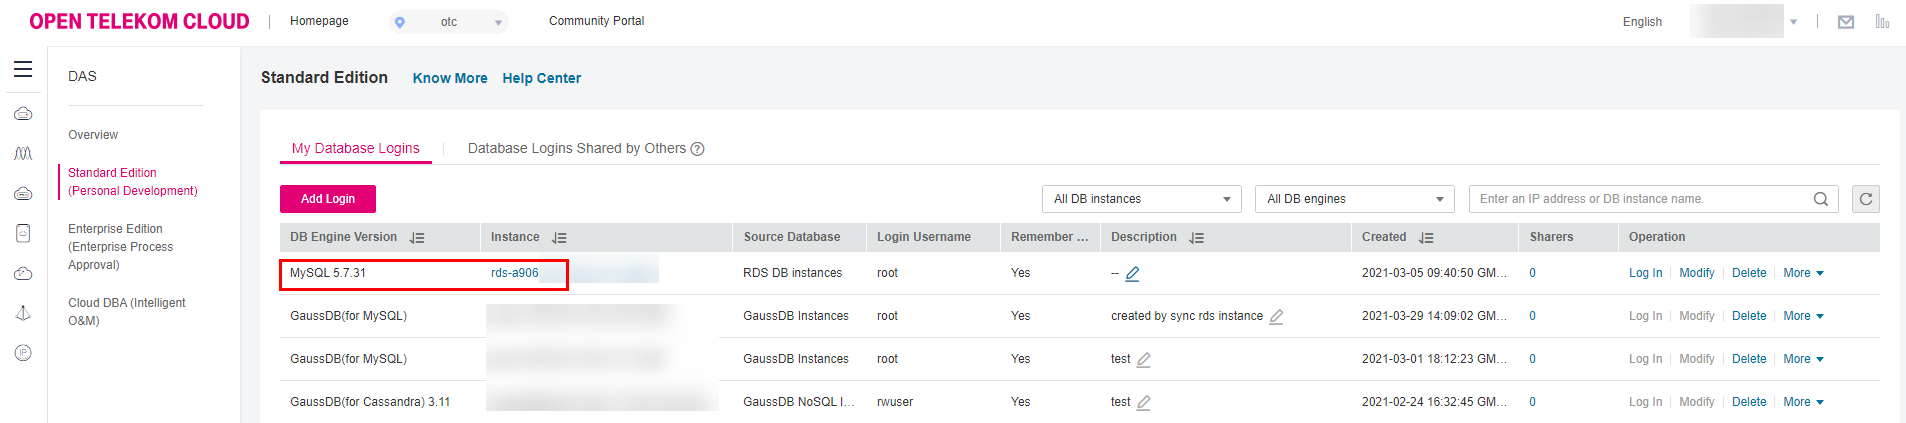Open sharers count for MySQL 5.7.31 row
The image size is (1906, 423).
[x=1532, y=273]
